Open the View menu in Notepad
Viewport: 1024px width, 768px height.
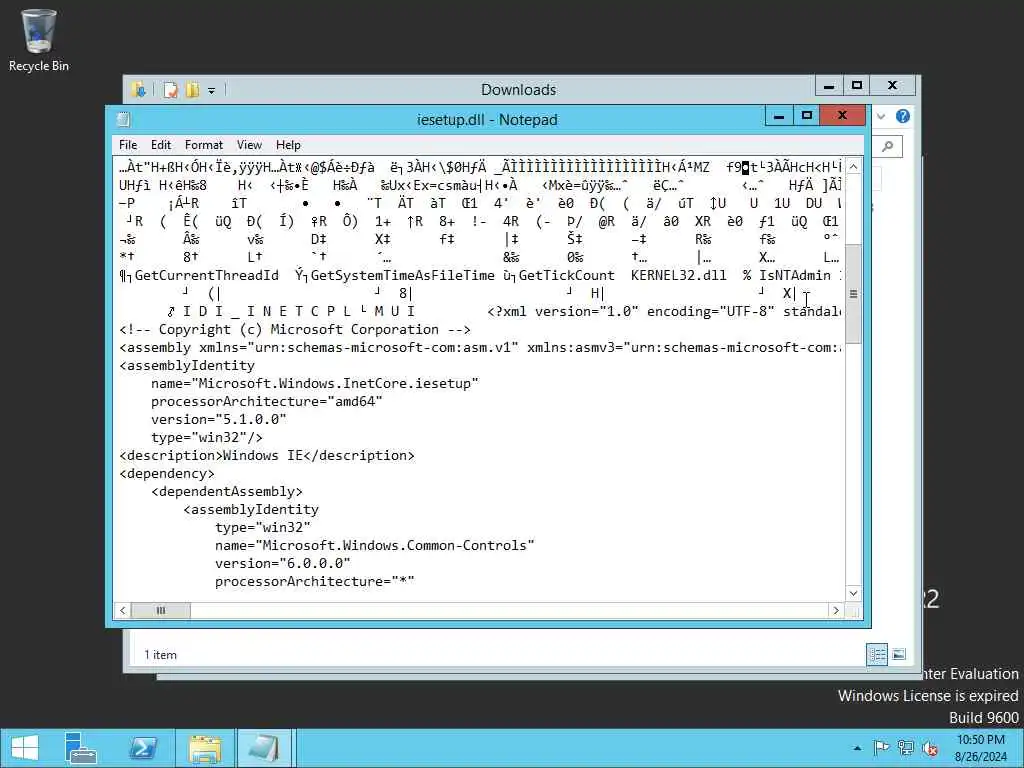pyautogui.click(x=249, y=145)
